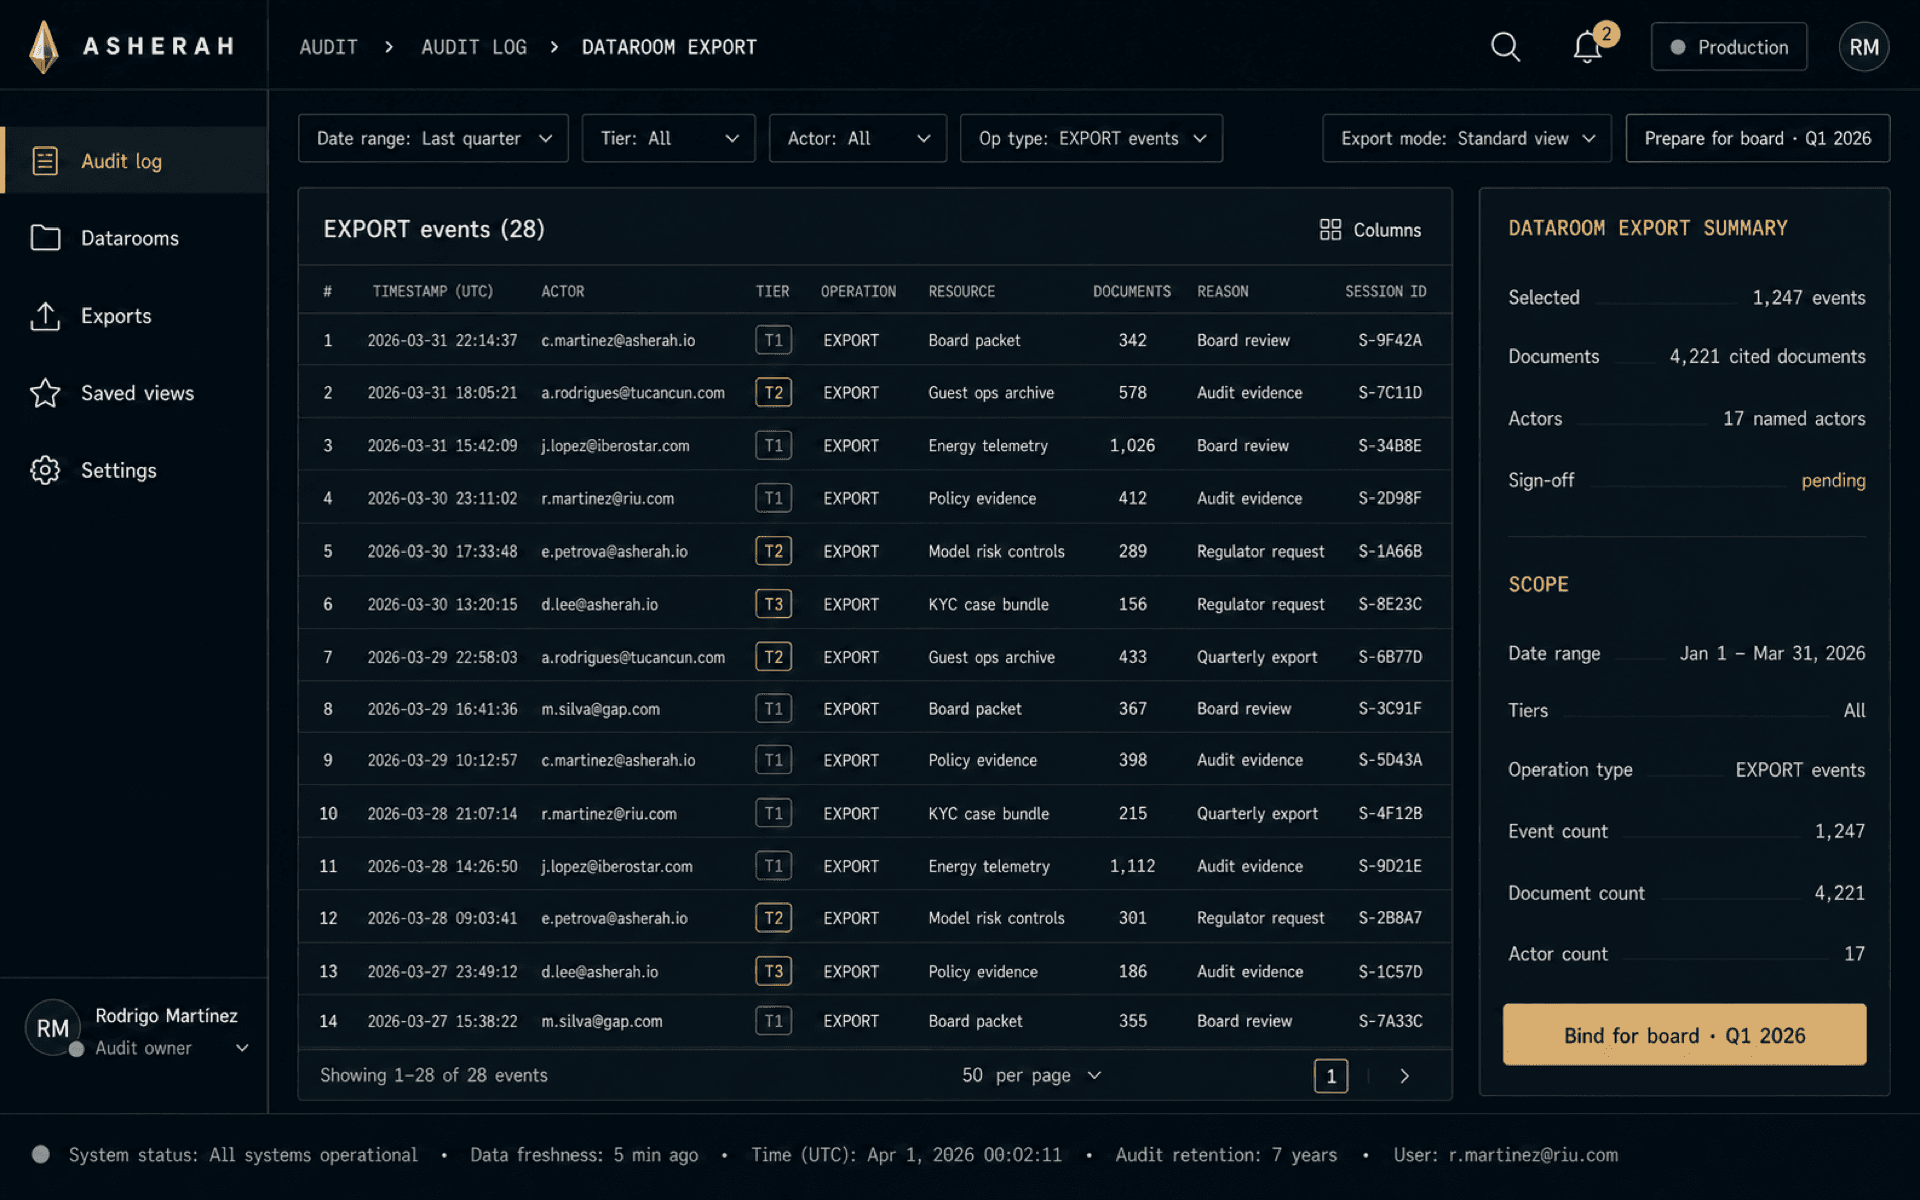Click m.silva@gap.com in row 8
Viewport: 1920px width, 1200px height.
pyautogui.click(x=600, y=709)
